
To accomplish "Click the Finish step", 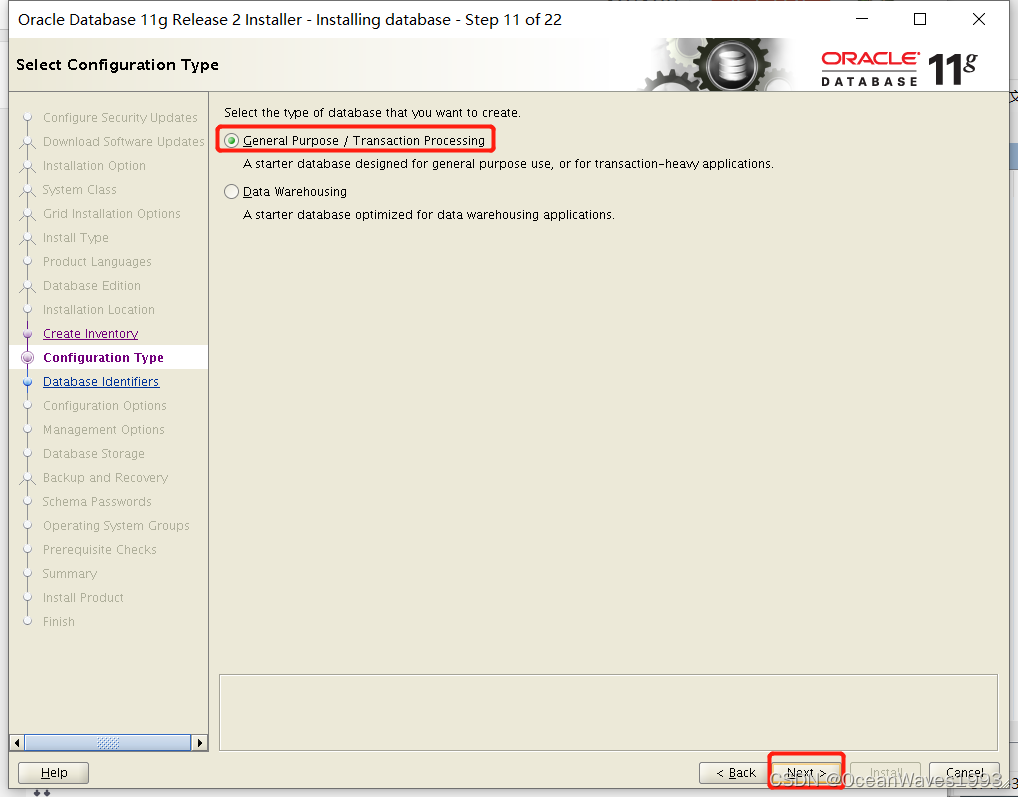I will [58, 622].
